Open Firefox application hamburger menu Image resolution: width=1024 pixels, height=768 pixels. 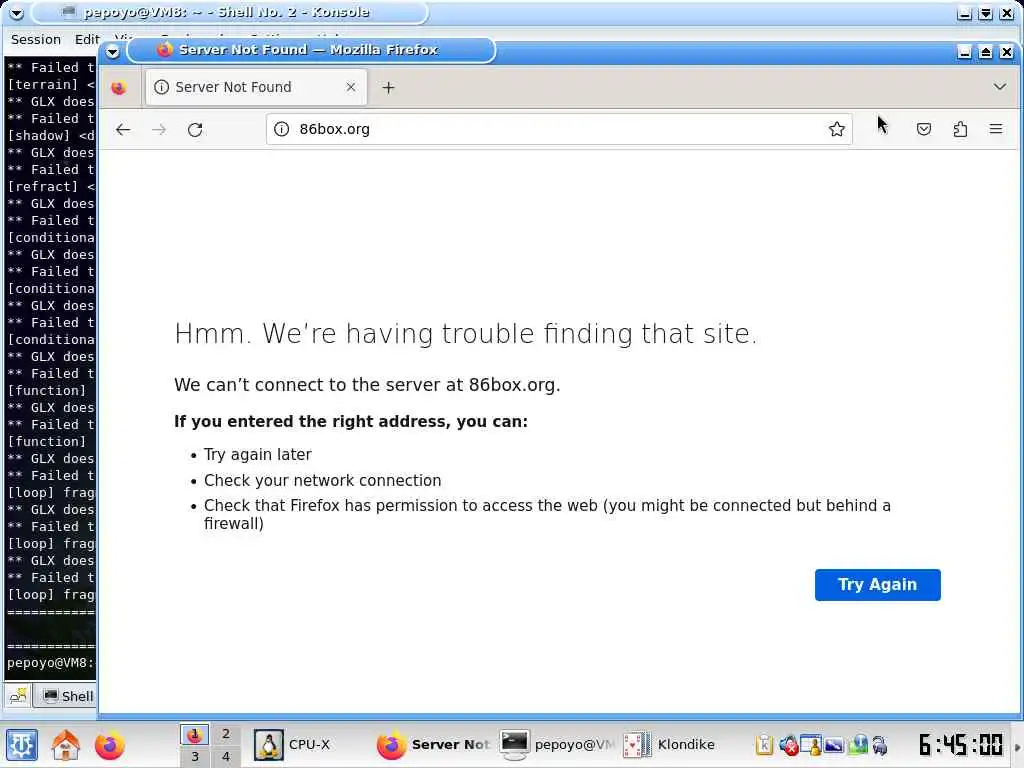tap(996, 129)
